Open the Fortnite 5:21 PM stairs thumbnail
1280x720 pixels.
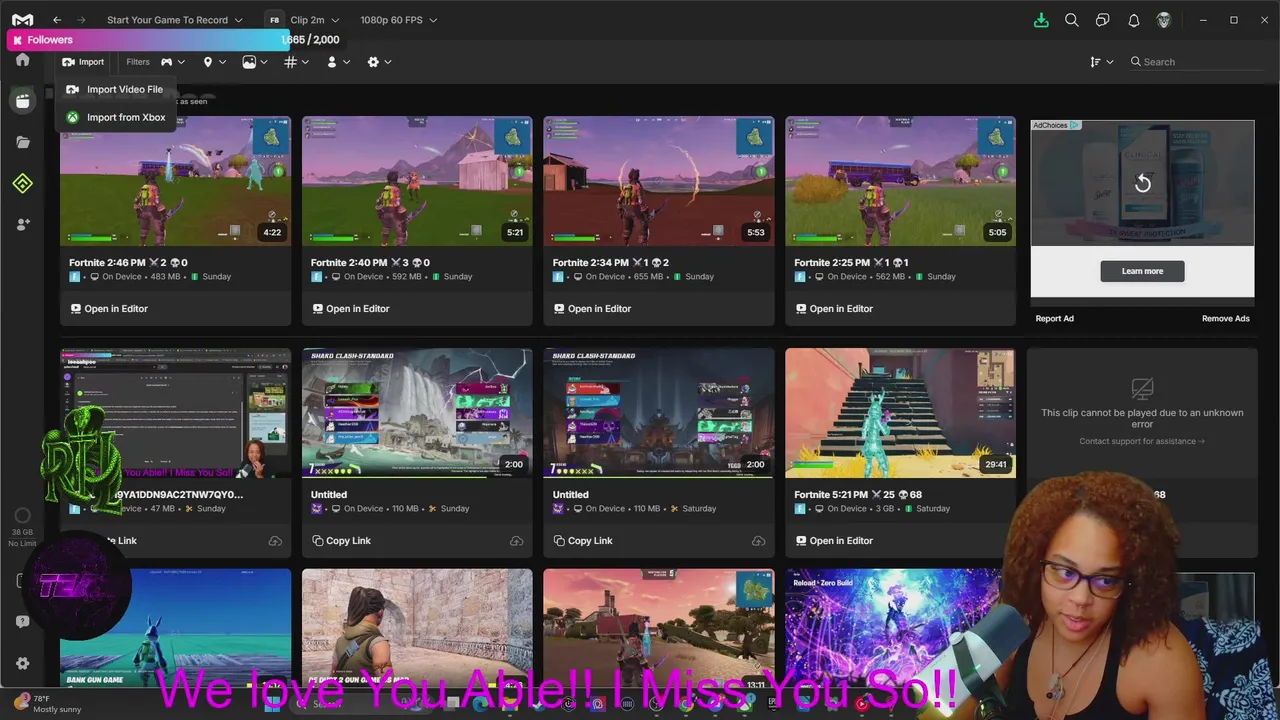[x=900, y=413]
